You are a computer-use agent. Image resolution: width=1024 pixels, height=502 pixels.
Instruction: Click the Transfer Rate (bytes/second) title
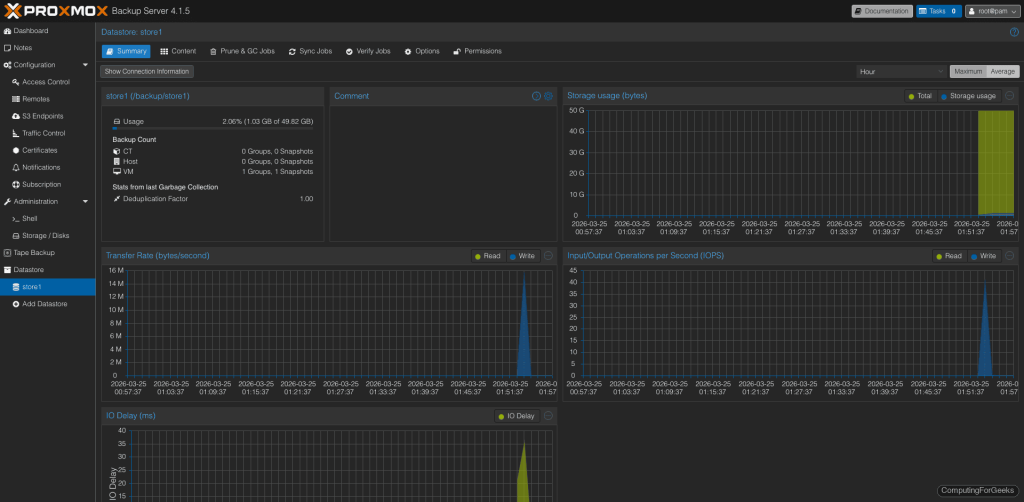tap(158, 255)
